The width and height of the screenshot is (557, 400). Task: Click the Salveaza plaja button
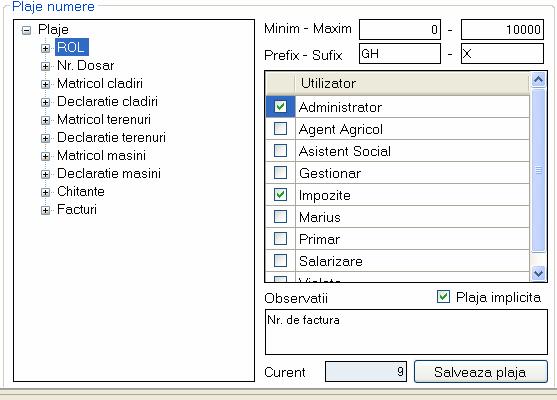tap(481, 372)
